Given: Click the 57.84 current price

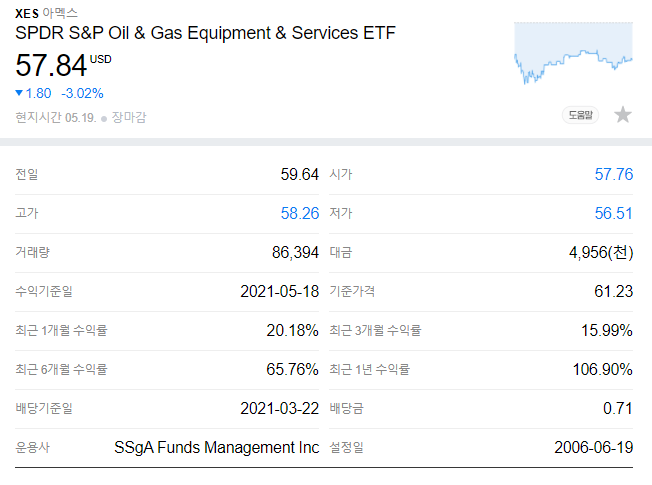Looking at the screenshot, I should [x=50, y=66].
